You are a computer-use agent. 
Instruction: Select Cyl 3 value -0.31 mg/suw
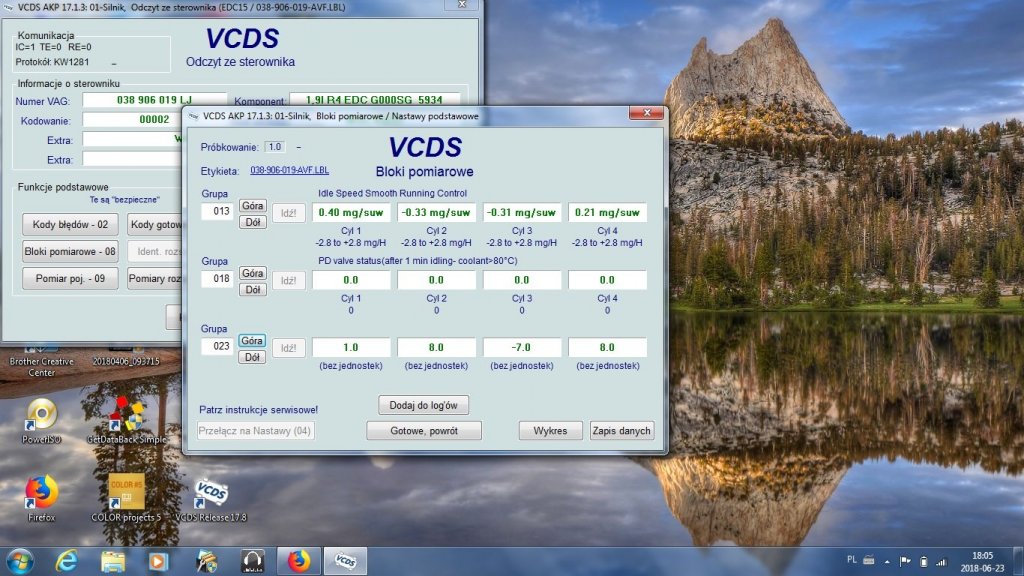(521, 212)
